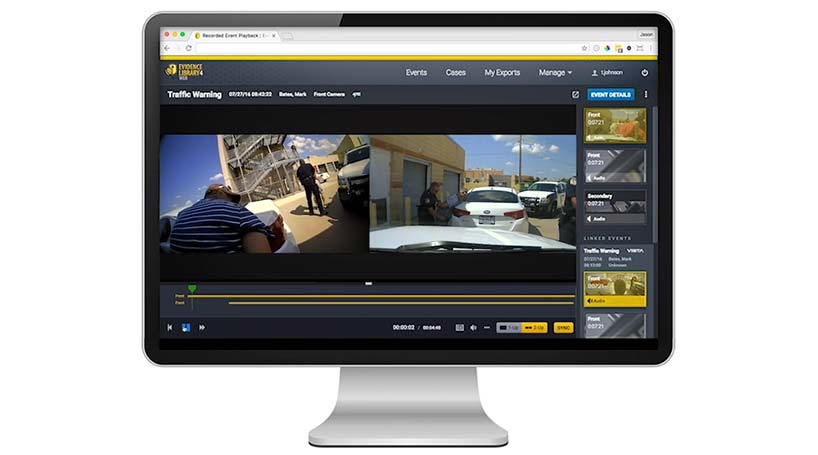Image resolution: width=818 pixels, height=455 pixels.
Task: Open the tjohnson user account menu
Action: 610,72
